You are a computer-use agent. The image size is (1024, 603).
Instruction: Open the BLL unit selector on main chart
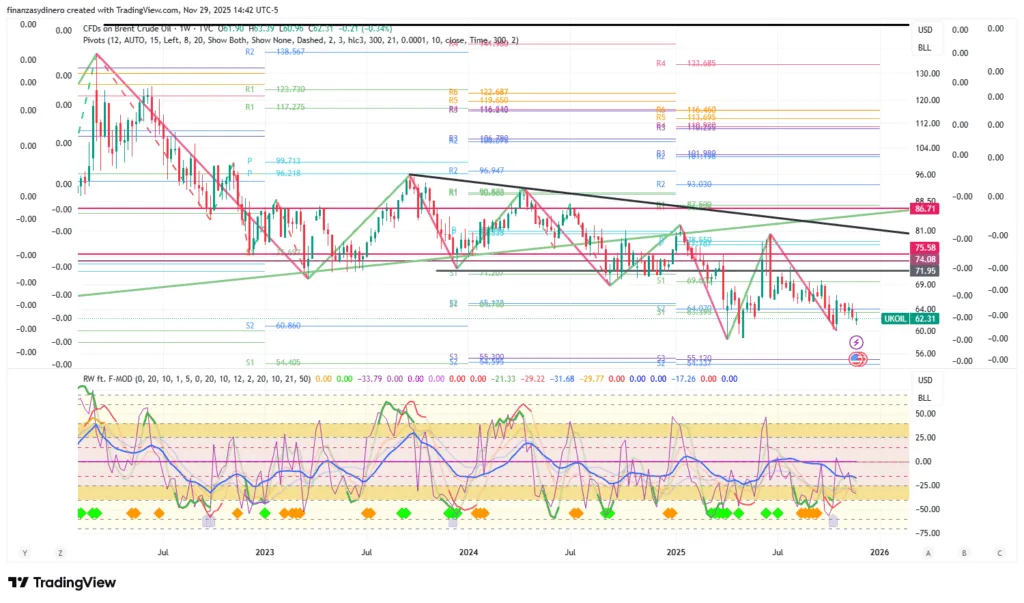[925, 48]
